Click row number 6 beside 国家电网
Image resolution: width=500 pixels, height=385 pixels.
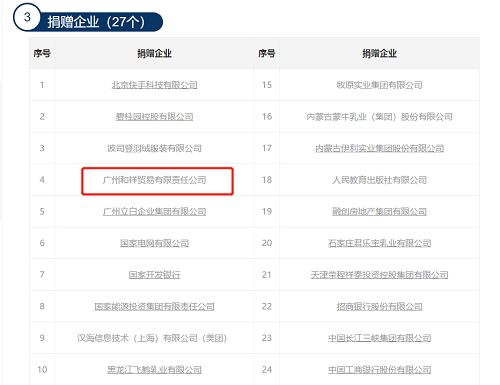[x=42, y=243]
